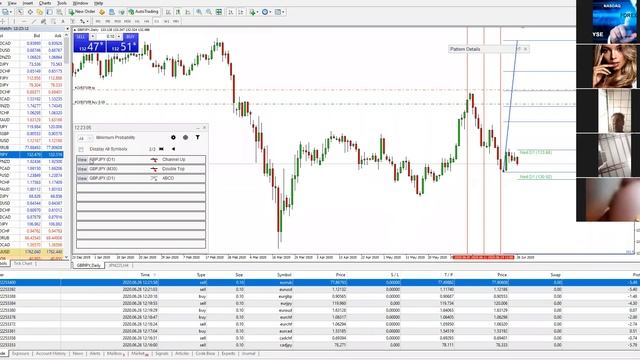Open lot size increase arrow near BUY

click(x=119, y=36)
